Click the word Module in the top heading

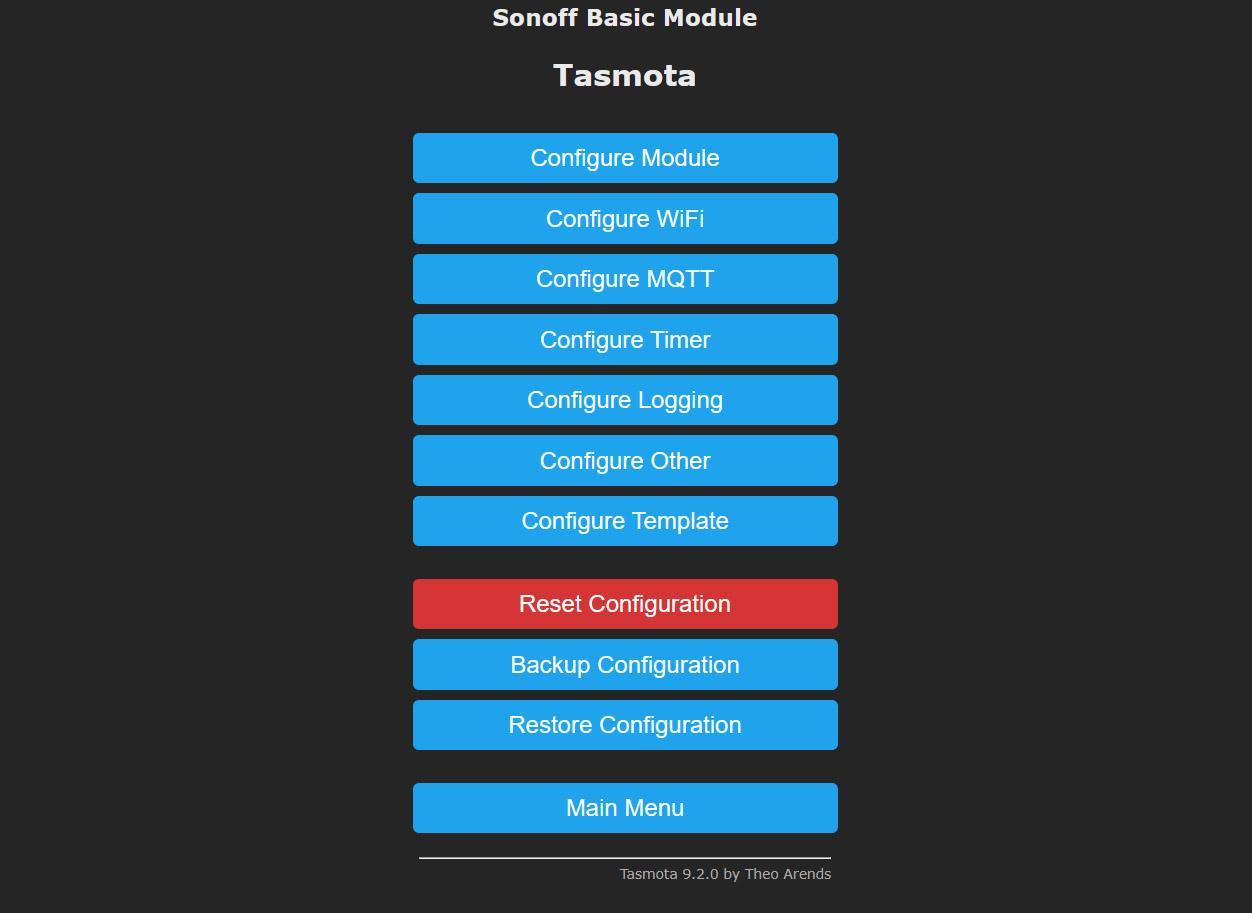715,18
